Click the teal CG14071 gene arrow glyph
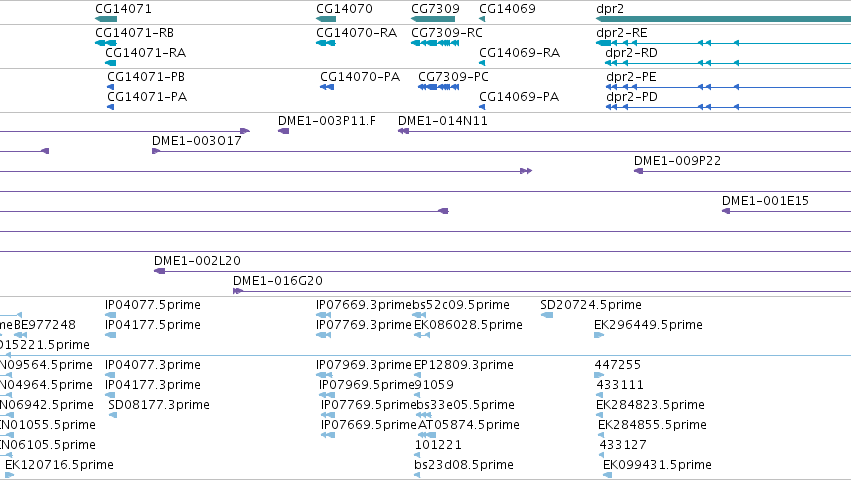 [106, 19]
